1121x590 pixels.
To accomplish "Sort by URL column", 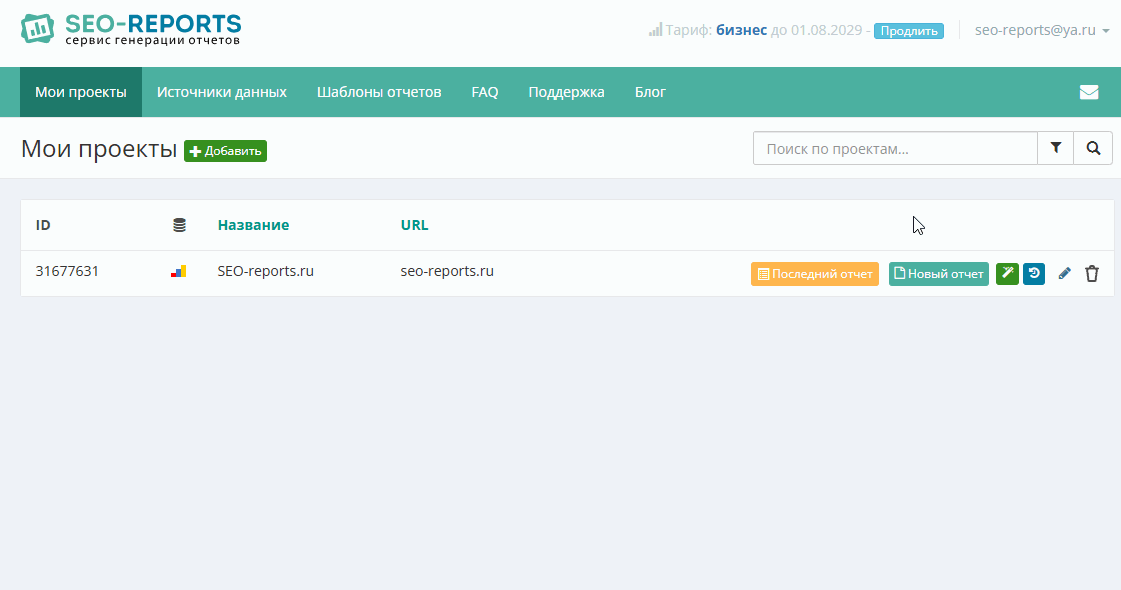I will click(x=415, y=225).
